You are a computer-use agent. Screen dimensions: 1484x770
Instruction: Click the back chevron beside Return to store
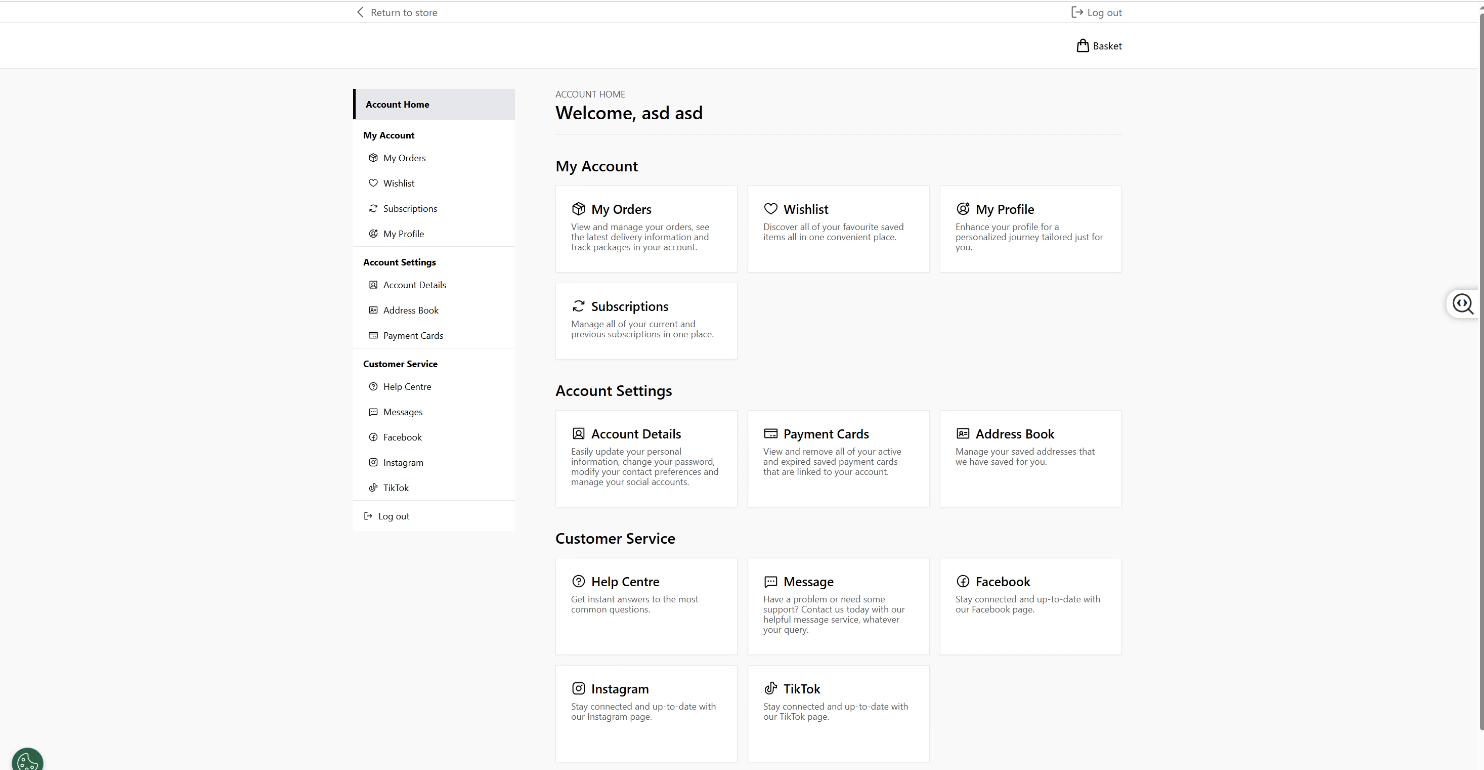[x=361, y=13]
